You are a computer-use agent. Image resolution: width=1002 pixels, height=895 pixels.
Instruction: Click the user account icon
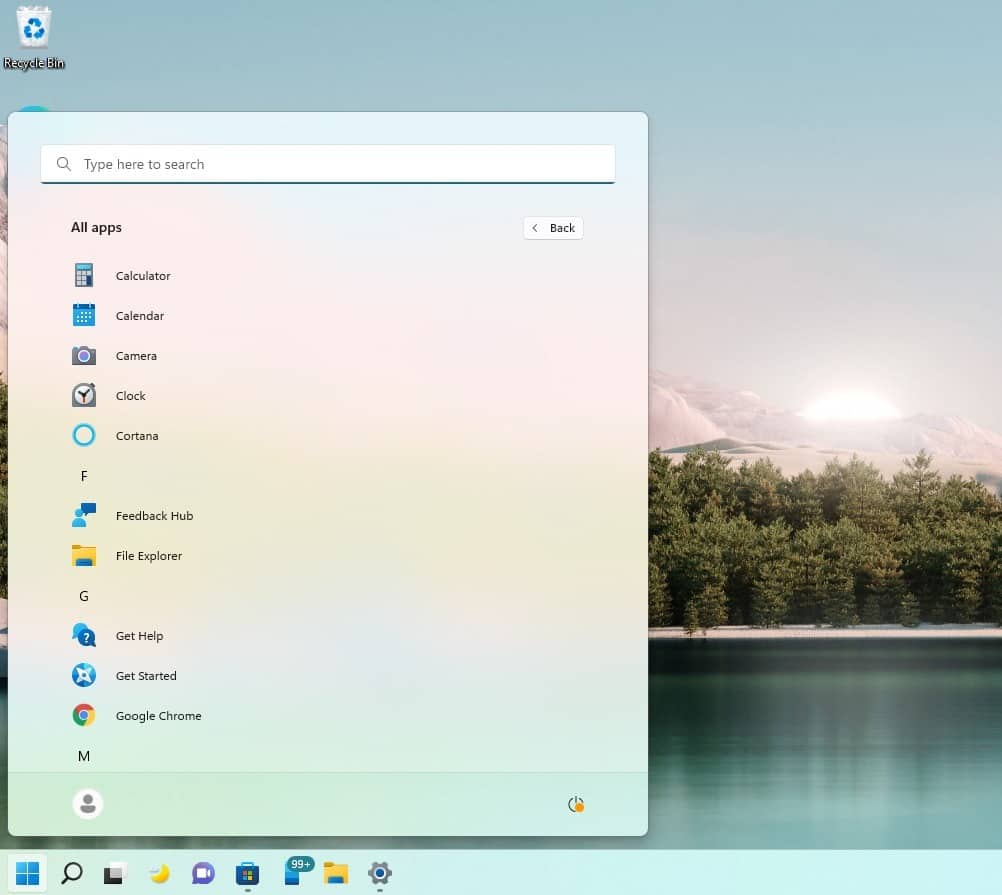[x=88, y=803]
